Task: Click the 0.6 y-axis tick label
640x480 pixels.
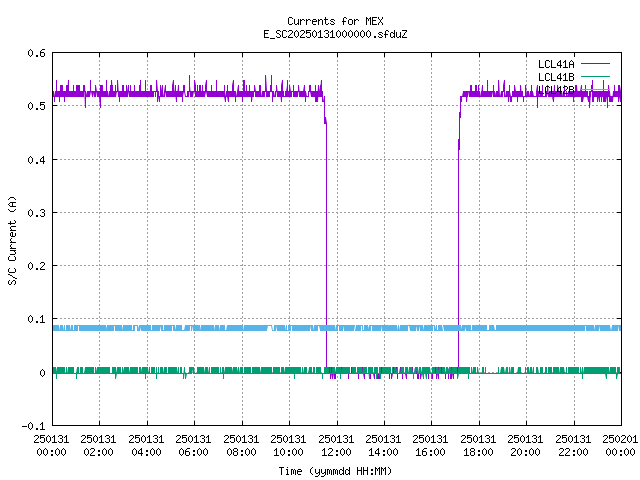Action: (x=36, y=53)
